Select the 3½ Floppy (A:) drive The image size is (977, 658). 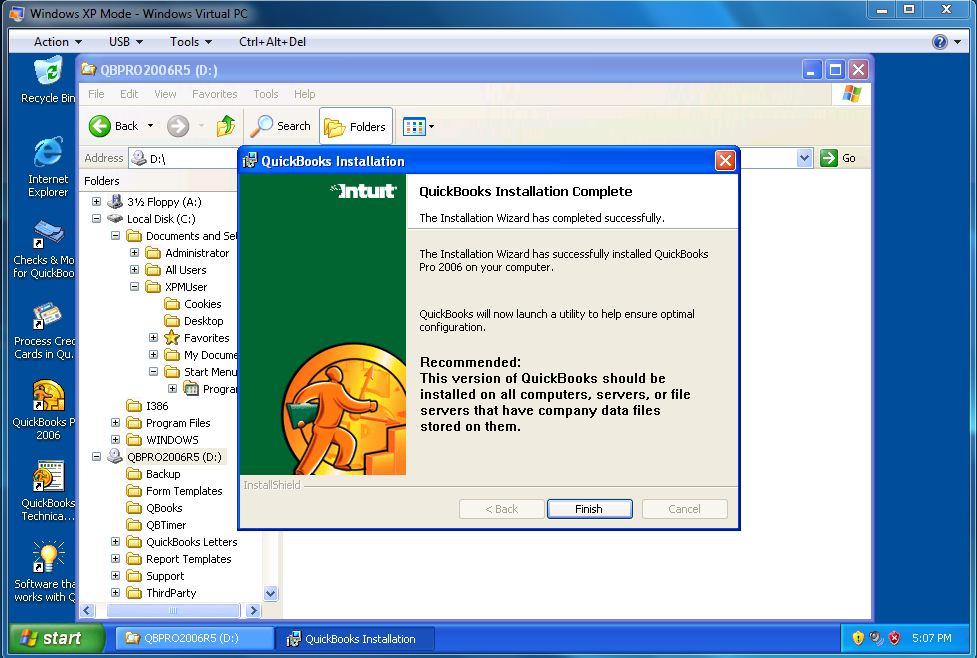click(x=155, y=202)
